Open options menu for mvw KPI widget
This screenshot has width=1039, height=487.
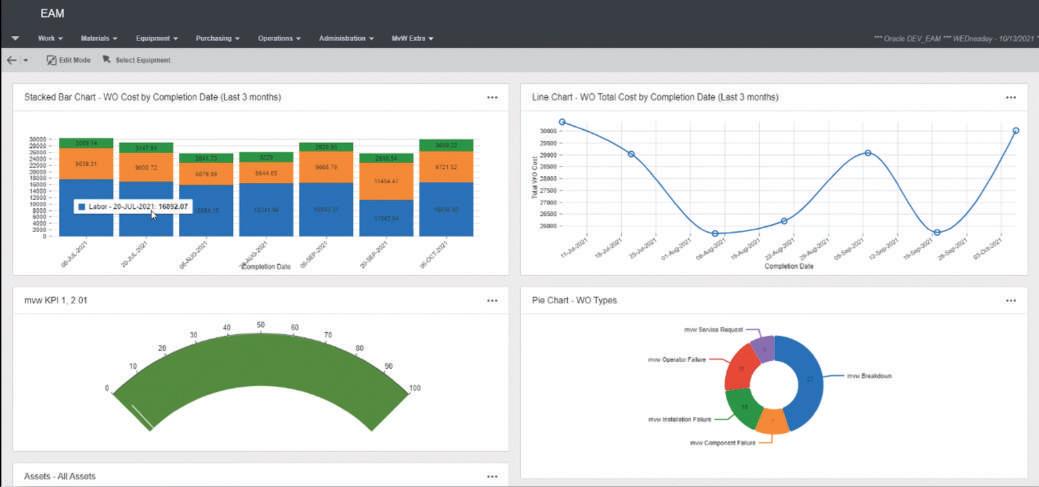tap(492, 300)
